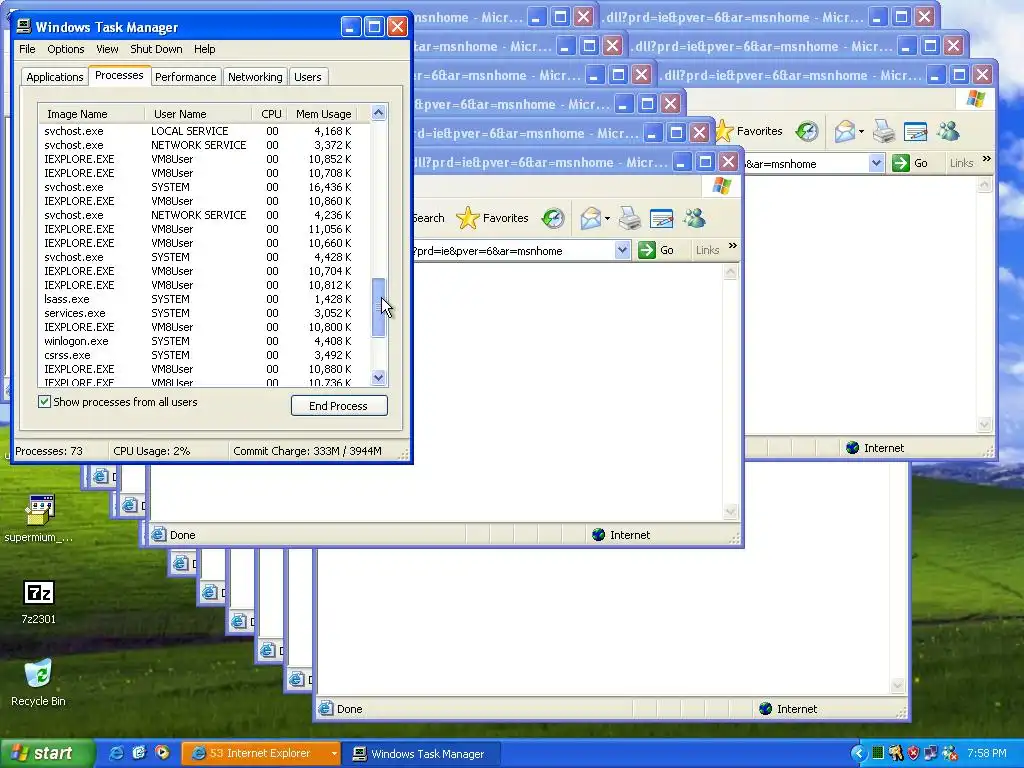
Task: Open Messenger icon in rear right Explorer window
Action: coord(948,131)
